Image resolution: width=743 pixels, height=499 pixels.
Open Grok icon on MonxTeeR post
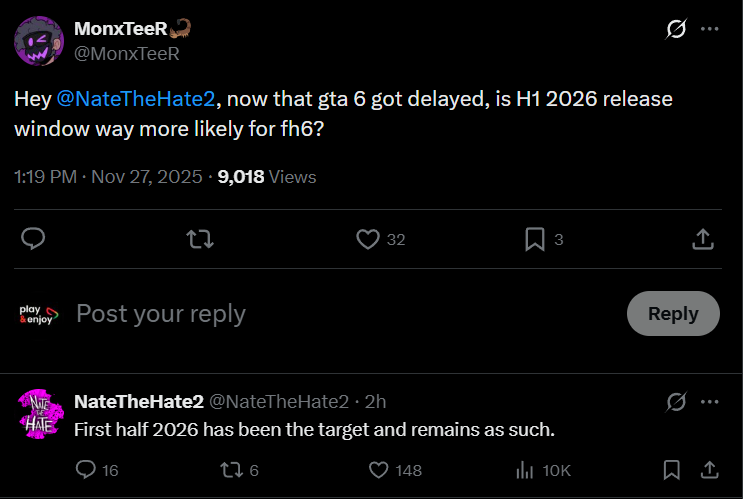pyautogui.click(x=676, y=29)
